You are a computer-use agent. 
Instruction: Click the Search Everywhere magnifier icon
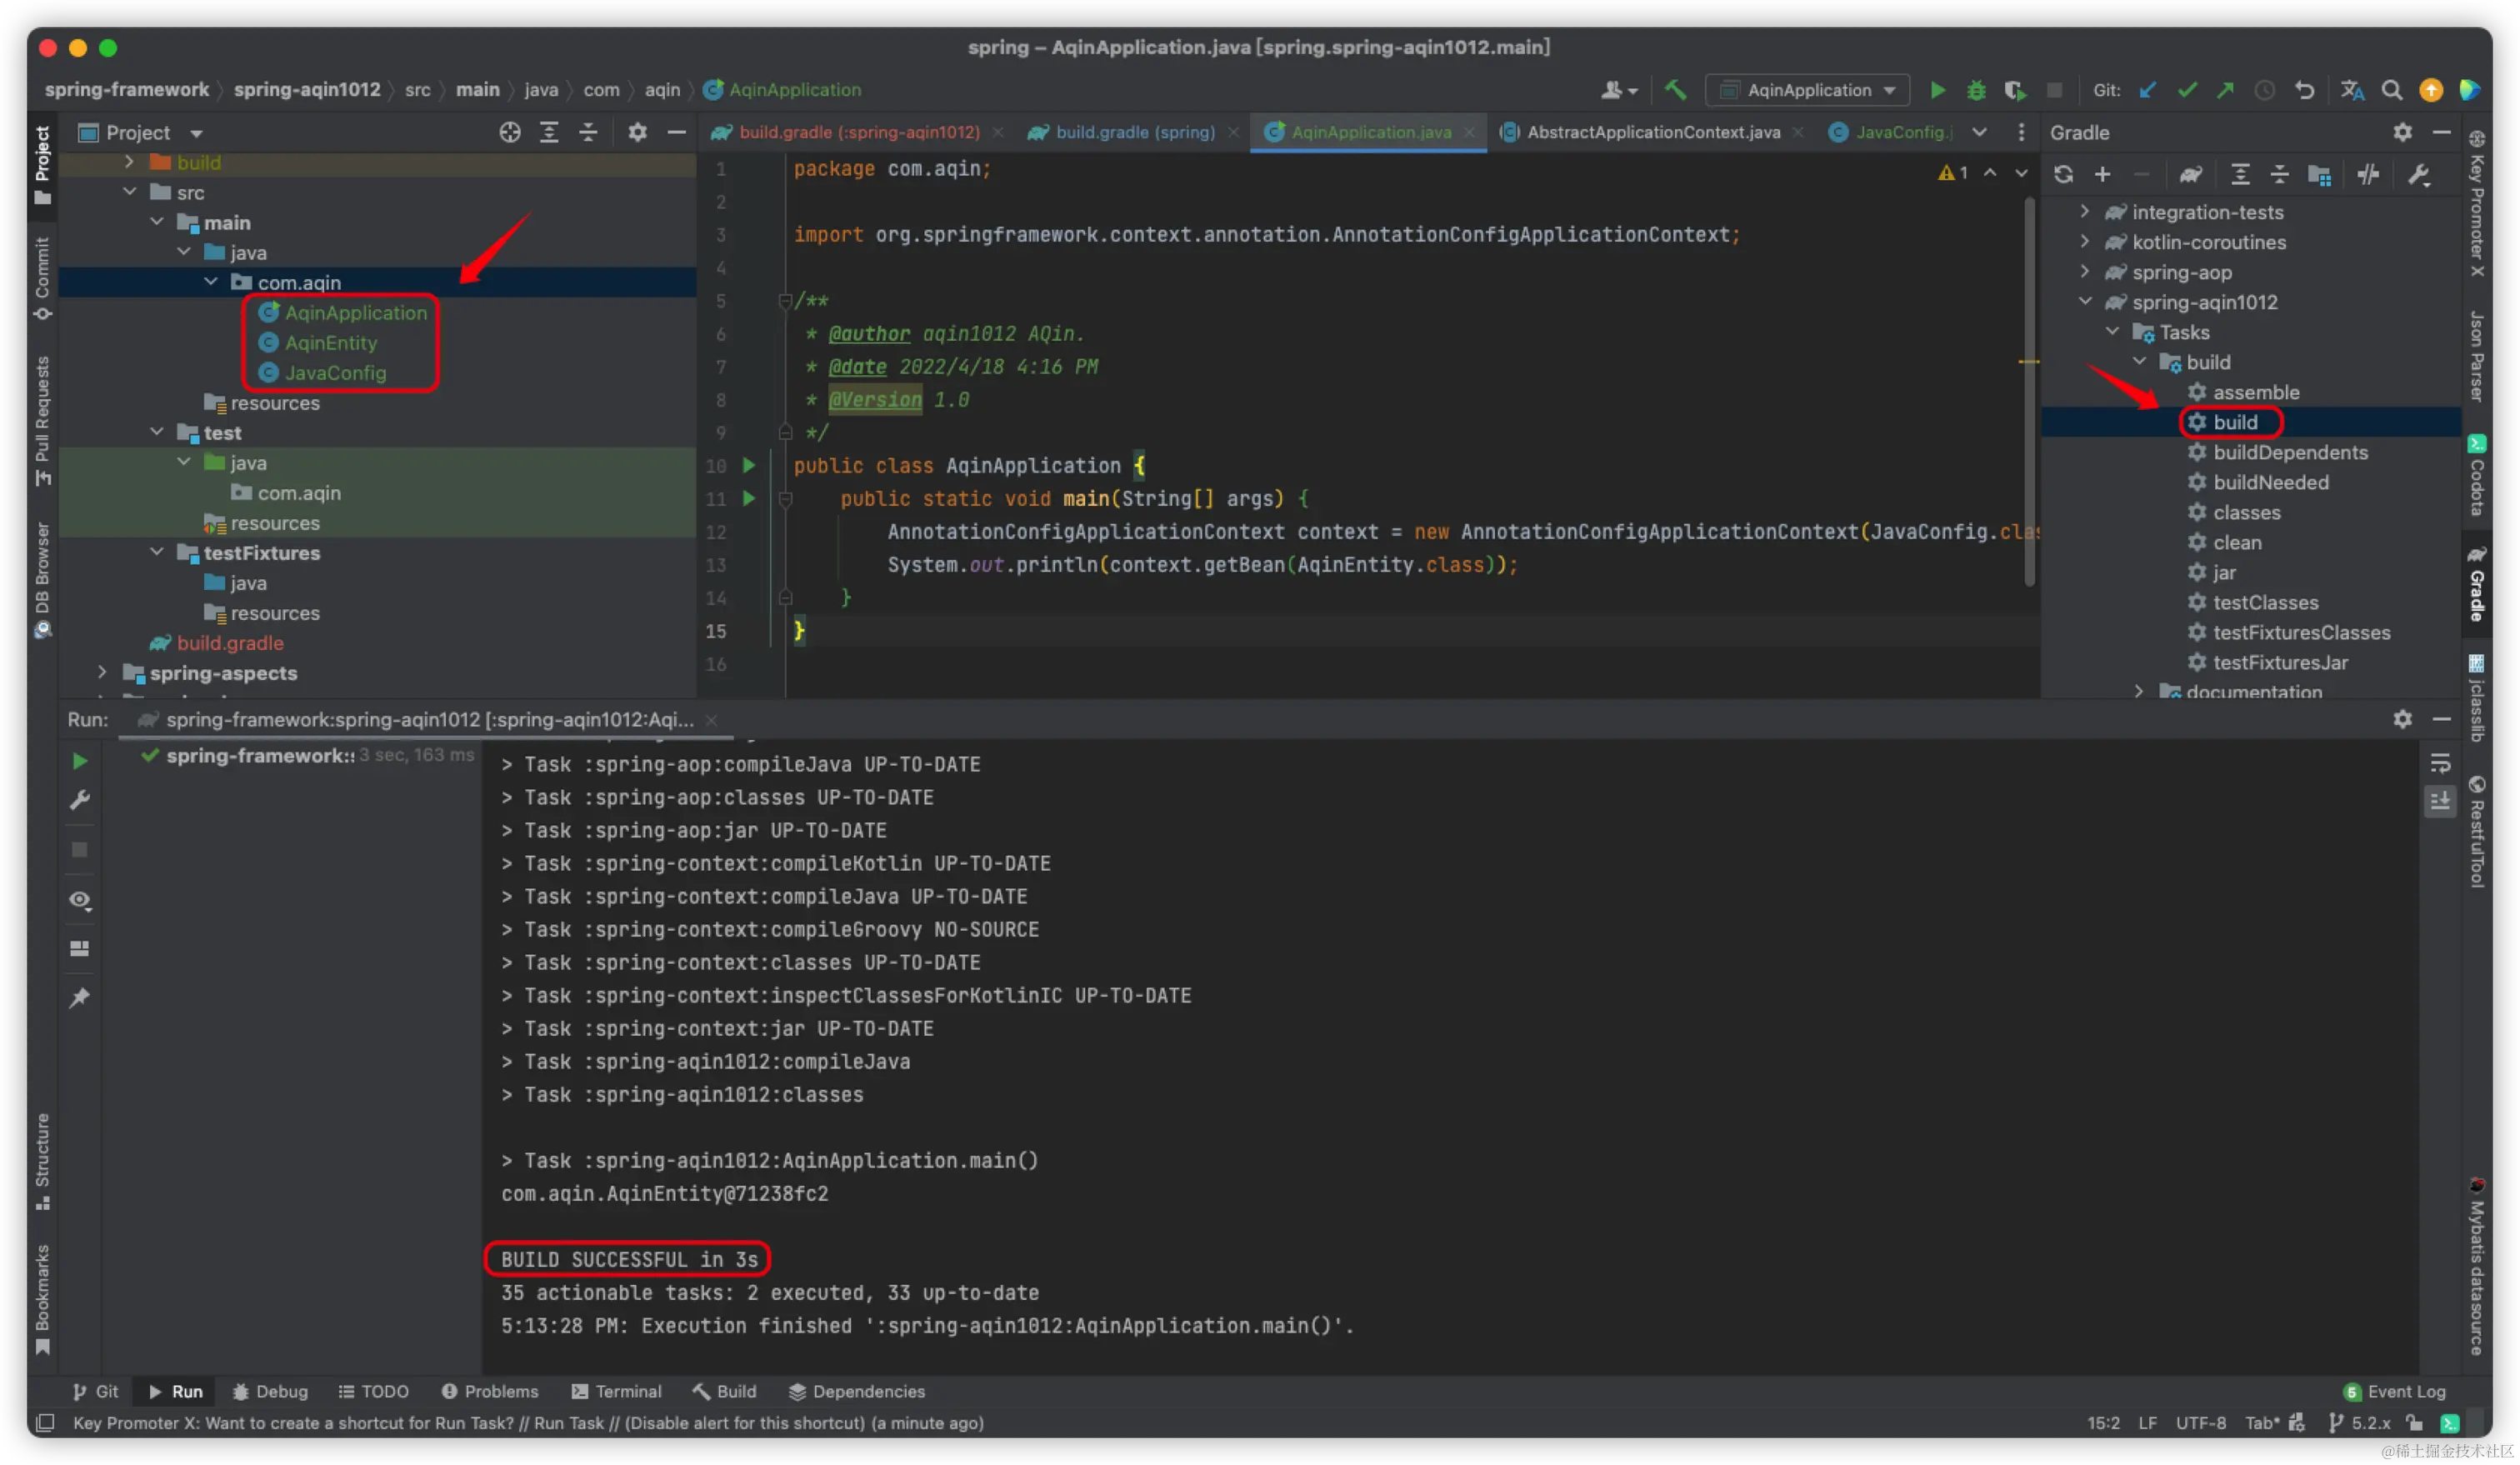coord(2391,90)
